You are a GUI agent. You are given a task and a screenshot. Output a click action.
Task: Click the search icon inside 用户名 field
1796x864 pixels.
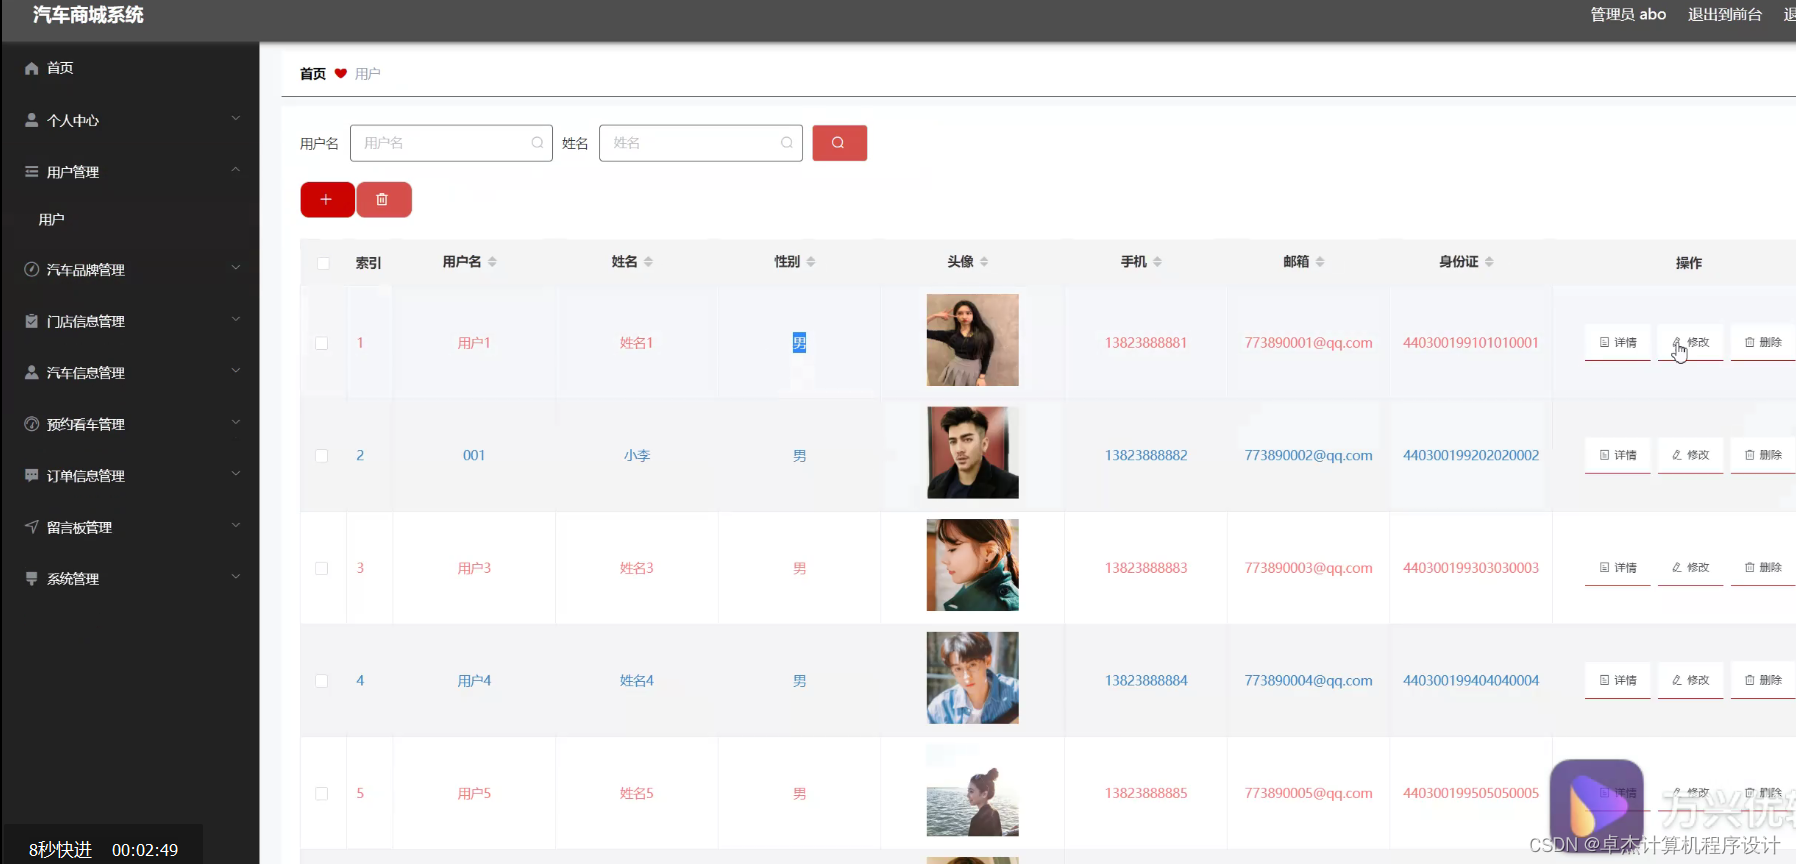(x=538, y=143)
